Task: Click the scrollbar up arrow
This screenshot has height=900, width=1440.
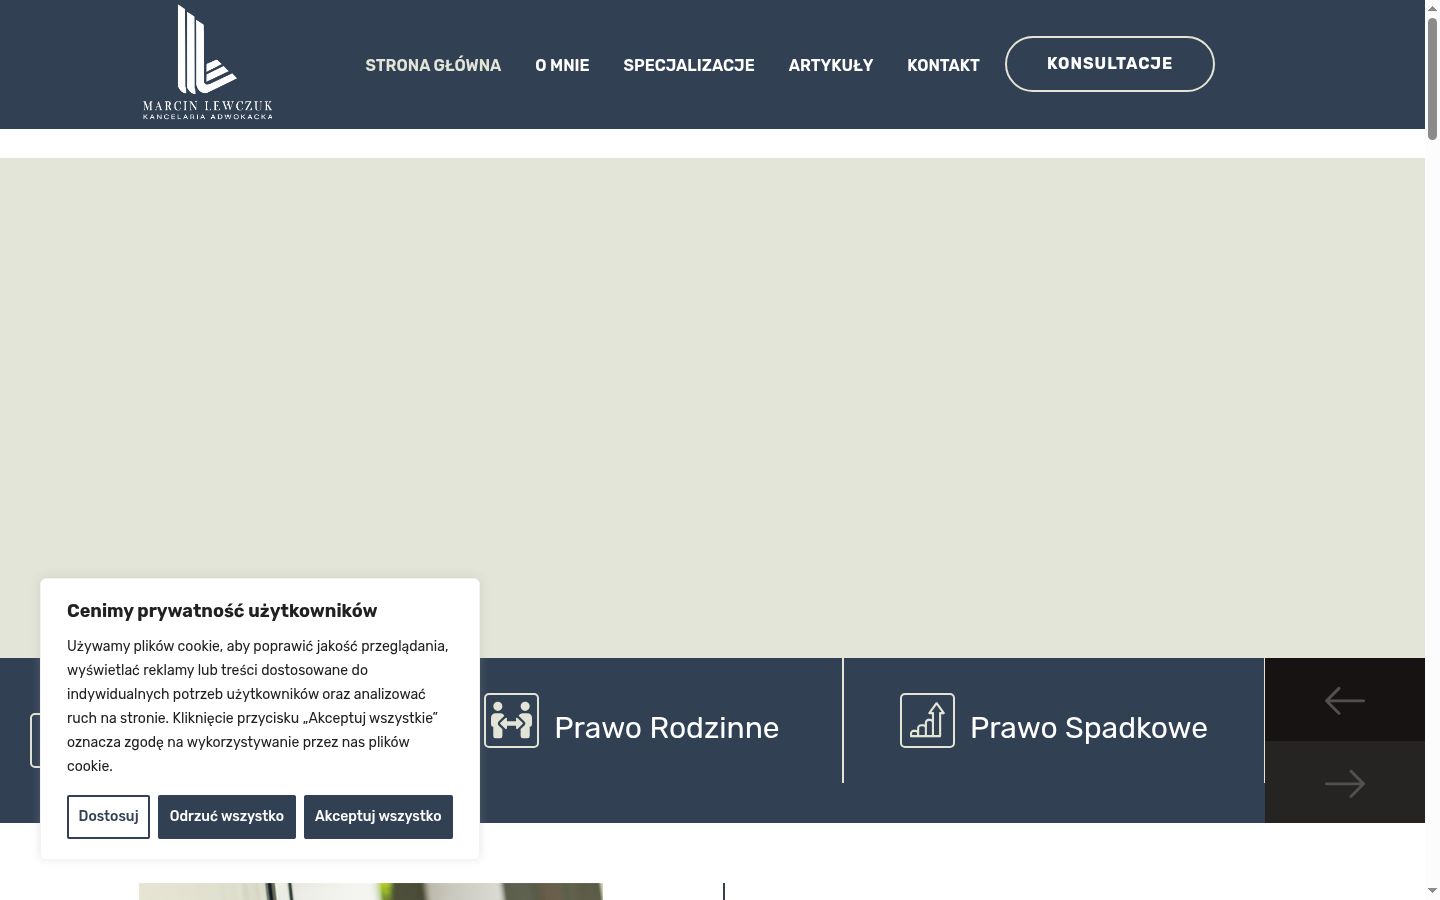Action: point(1432,8)
